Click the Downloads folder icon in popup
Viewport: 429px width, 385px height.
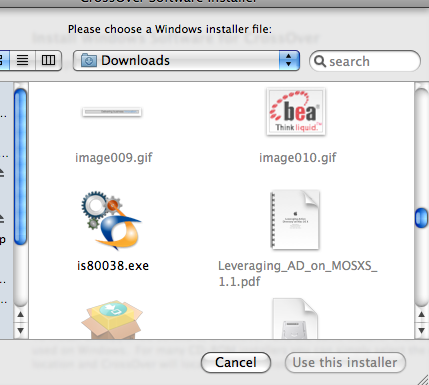(x=89, y=60)
